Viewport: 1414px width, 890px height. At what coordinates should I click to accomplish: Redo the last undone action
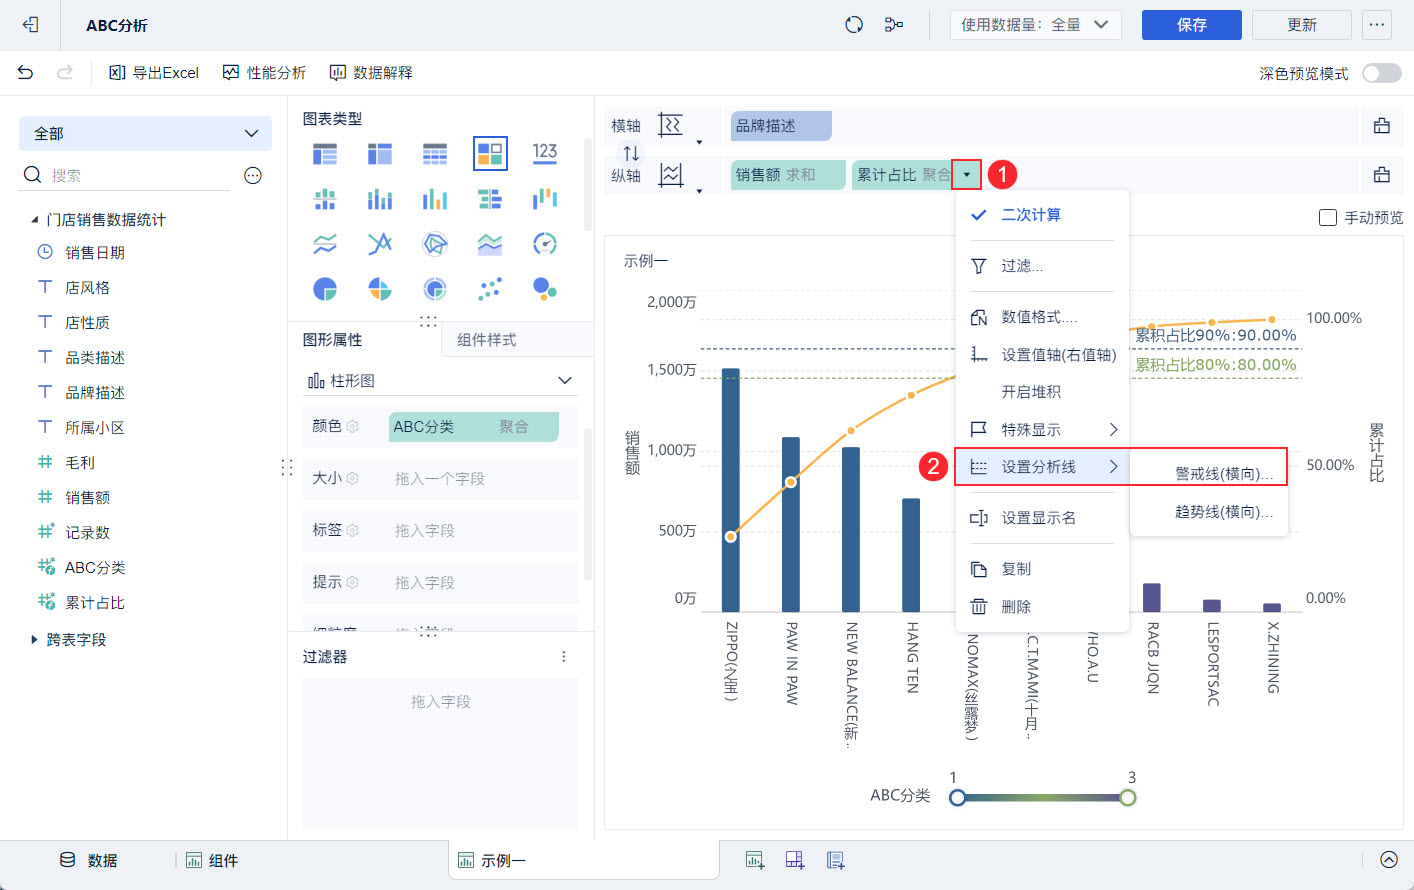click(x=65, y=72)
